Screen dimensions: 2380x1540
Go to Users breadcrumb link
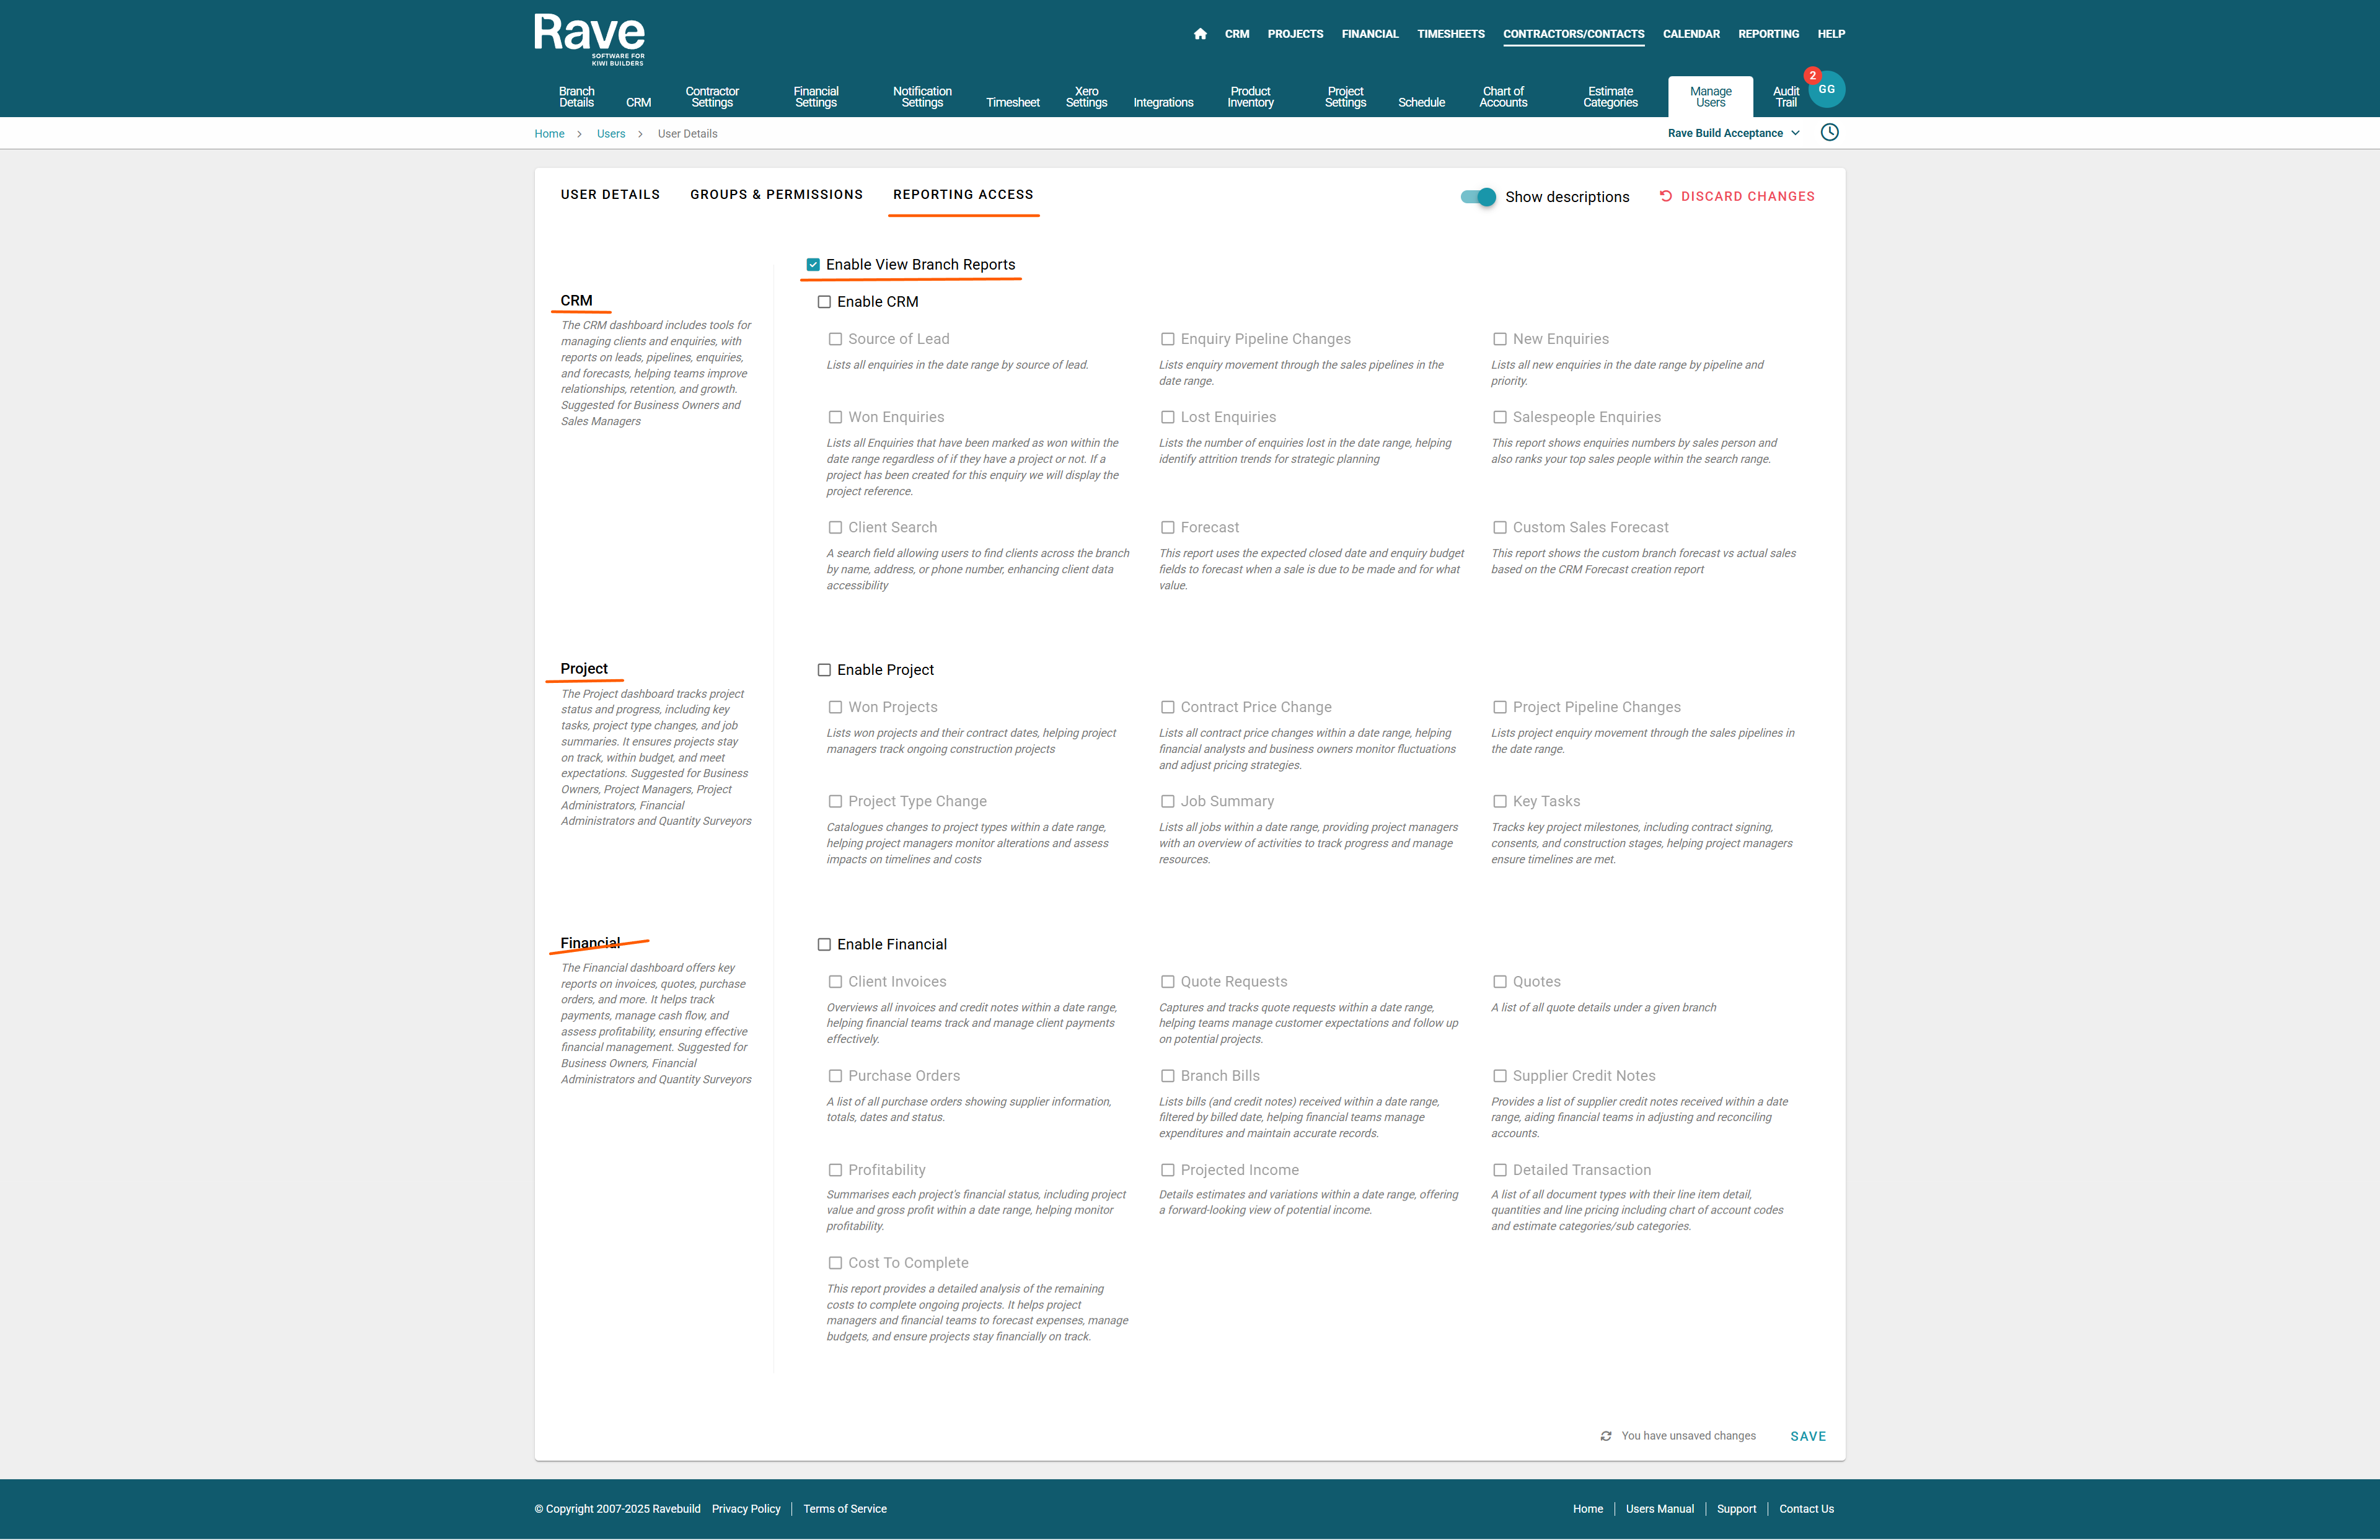pyautogui.click(x=610, y=134)
